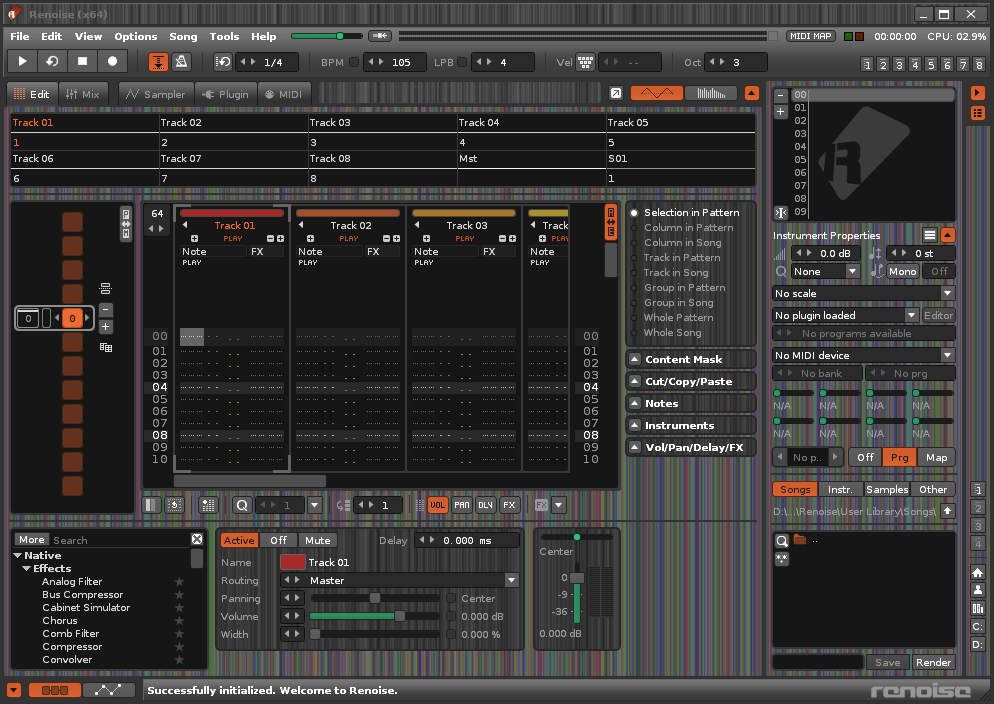Screen dimensions: 994x704
Task: Expand the Notes section
Action: (x=691, y=404)
